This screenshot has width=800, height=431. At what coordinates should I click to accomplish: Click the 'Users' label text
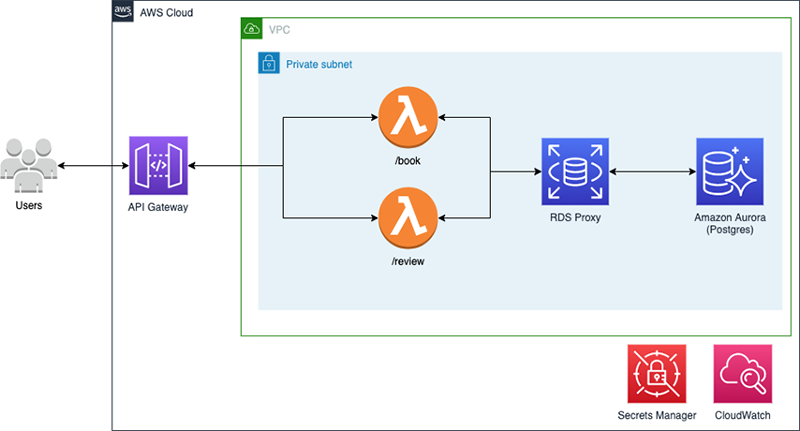click(29, 206)
